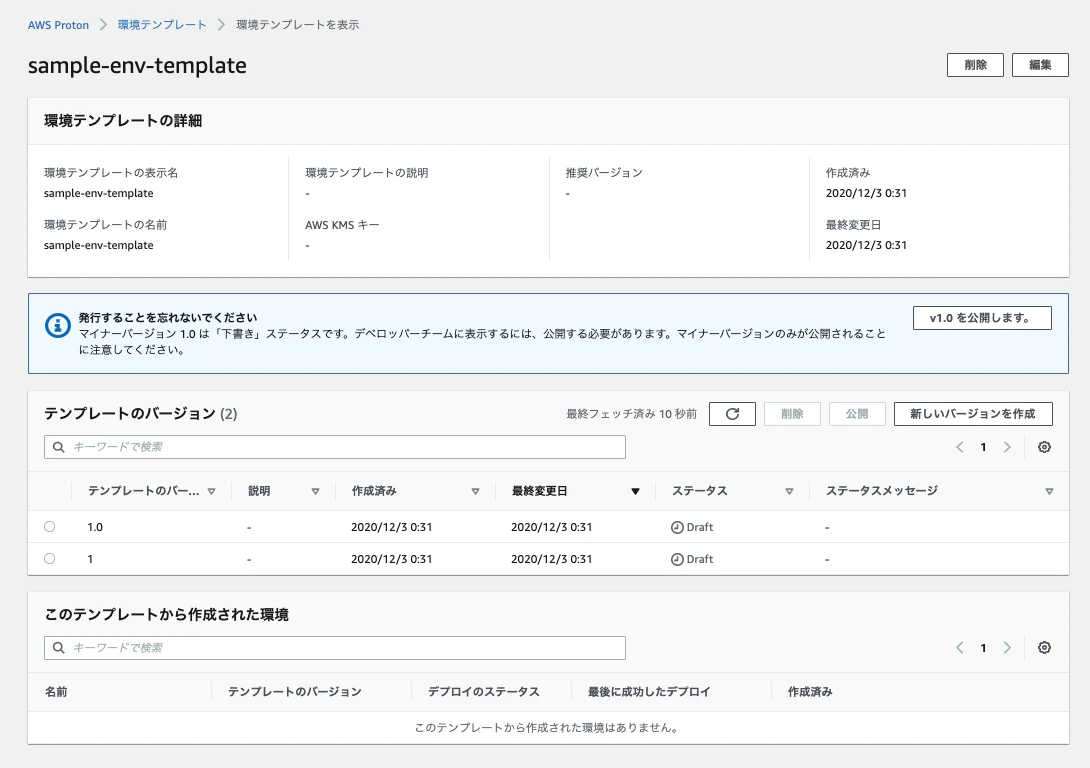Click Draft clock icon for version 1.0
This screenshot has height=768, width=1090.
677,527
